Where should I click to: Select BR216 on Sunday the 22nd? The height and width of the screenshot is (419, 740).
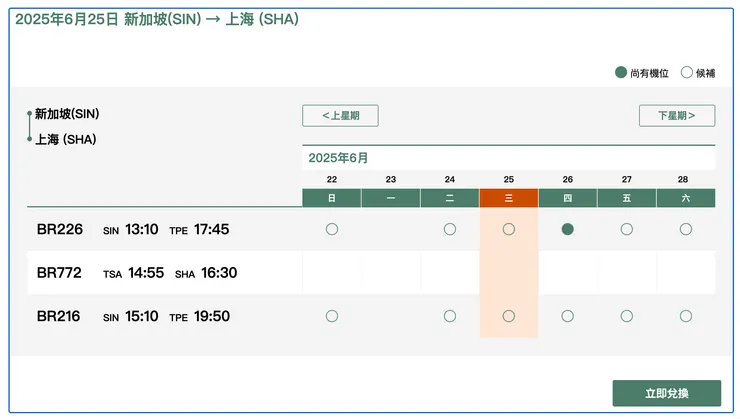pyautogui.click(x=332, y=316)
